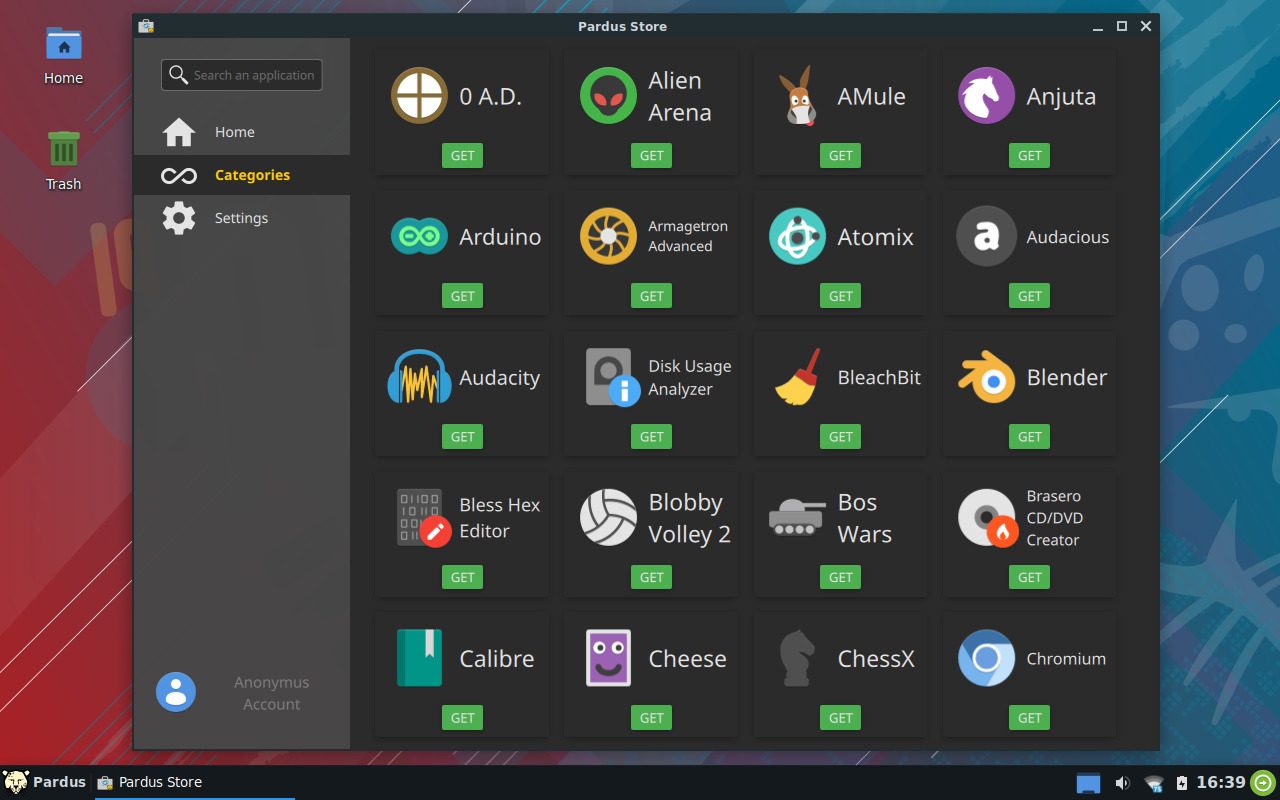
Task: Select the Audacity waveform icon
Action: 418,377
